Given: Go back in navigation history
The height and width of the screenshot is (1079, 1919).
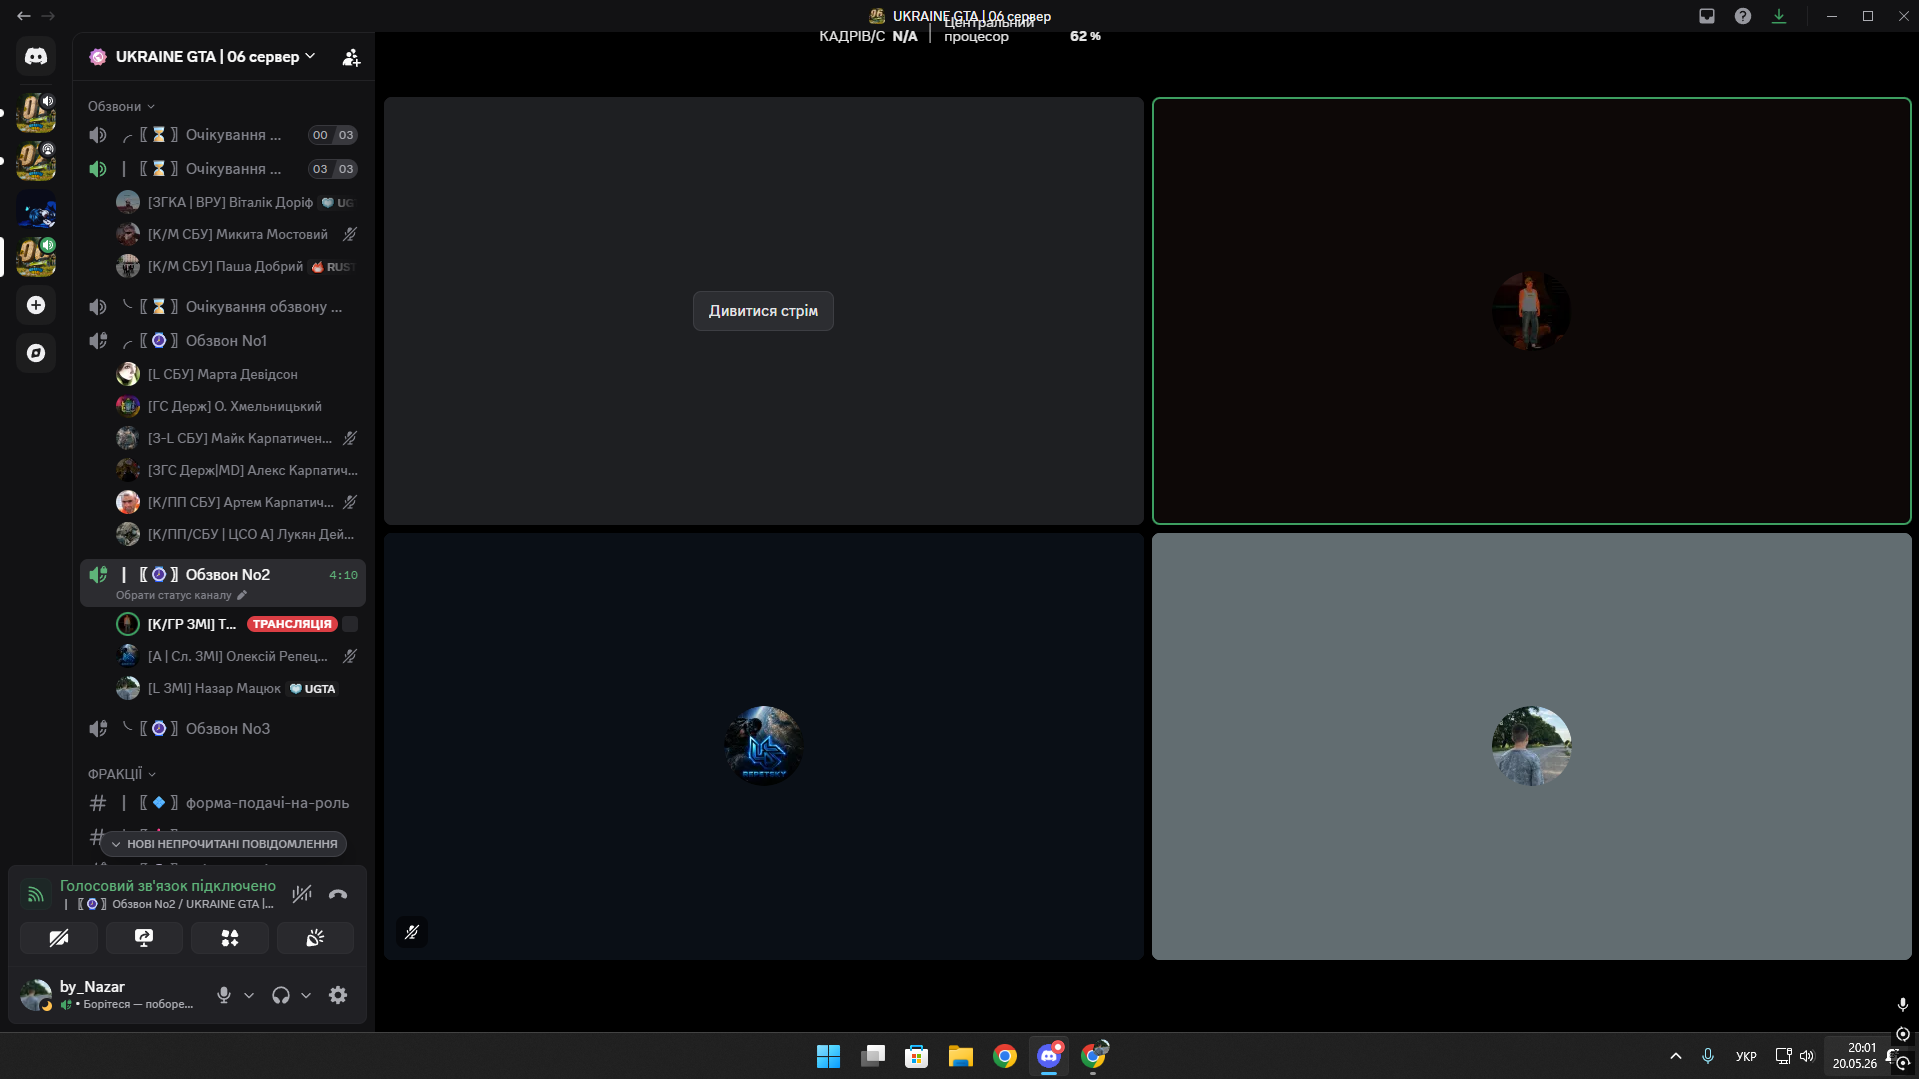Looking at the screenshot, I should point(23,16).
